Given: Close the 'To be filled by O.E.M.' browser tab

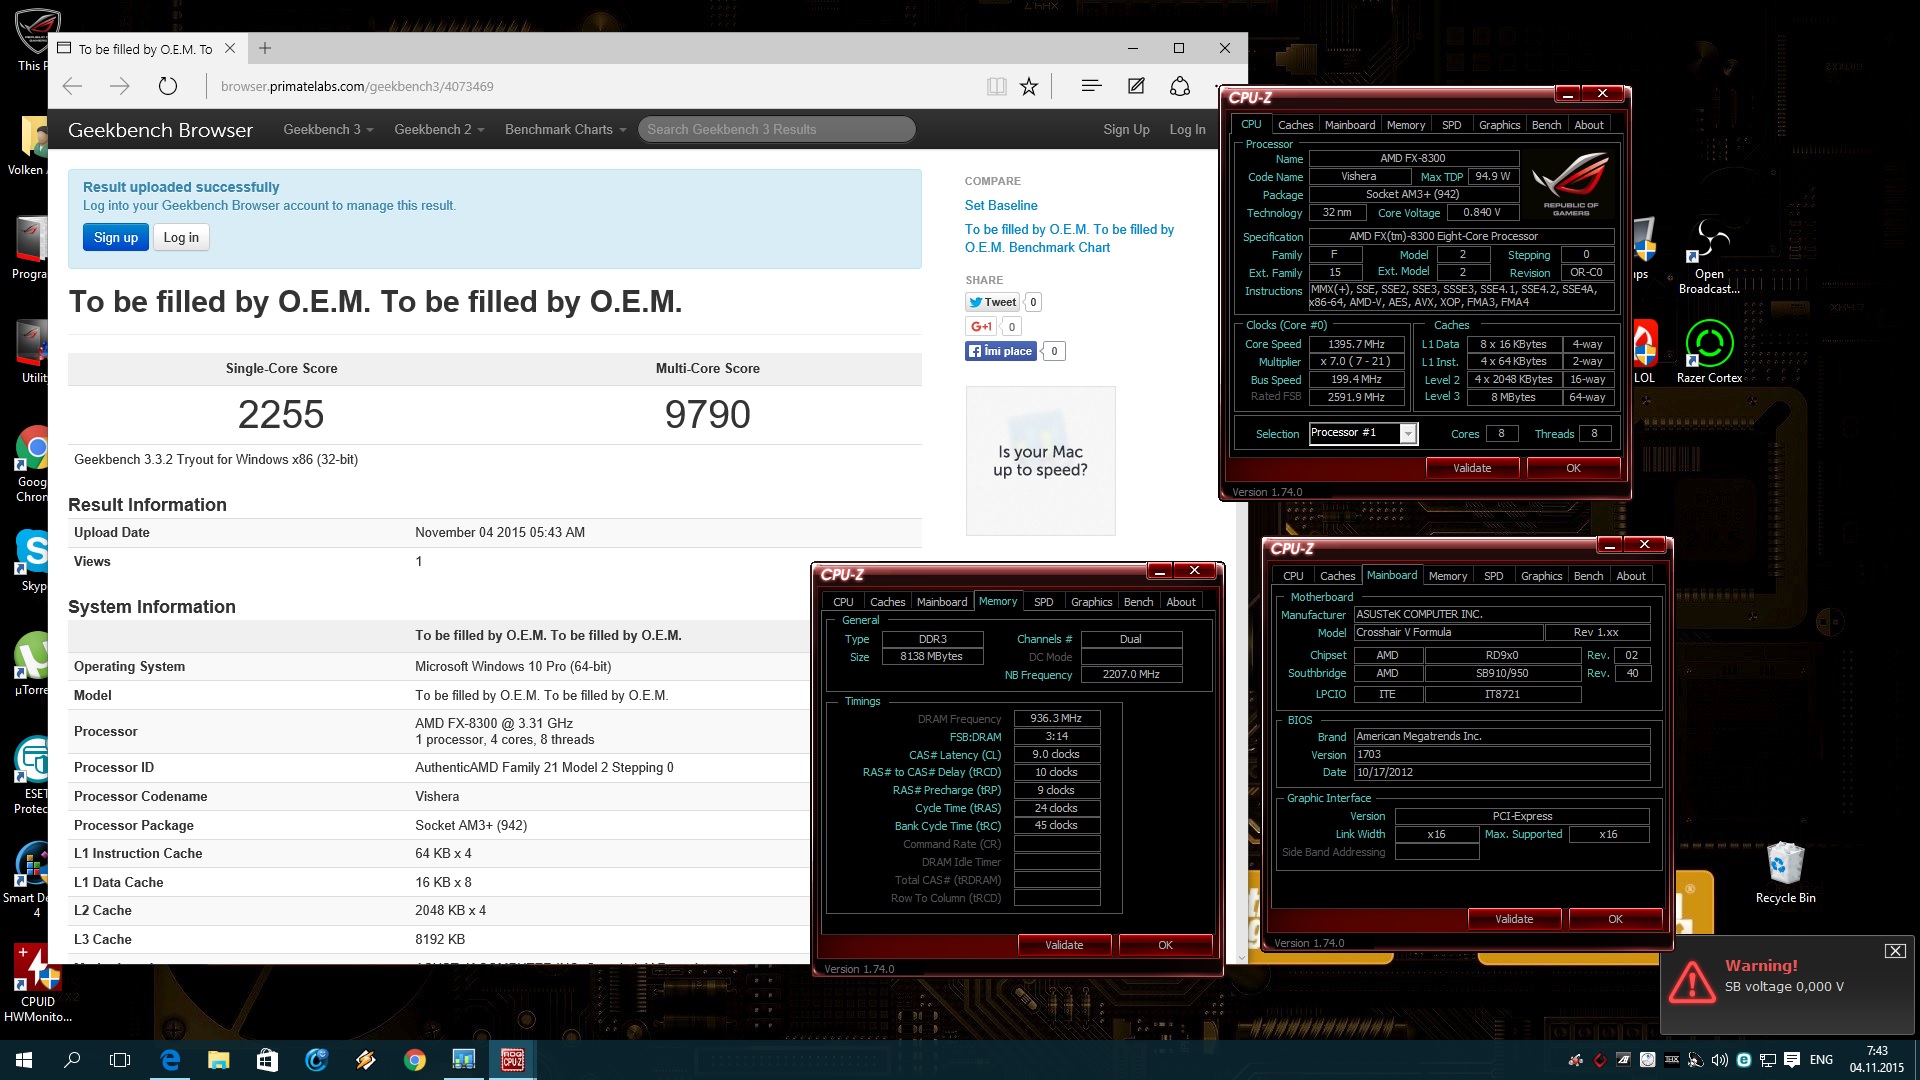Looking at the screenshot, I should coord(230,48).
